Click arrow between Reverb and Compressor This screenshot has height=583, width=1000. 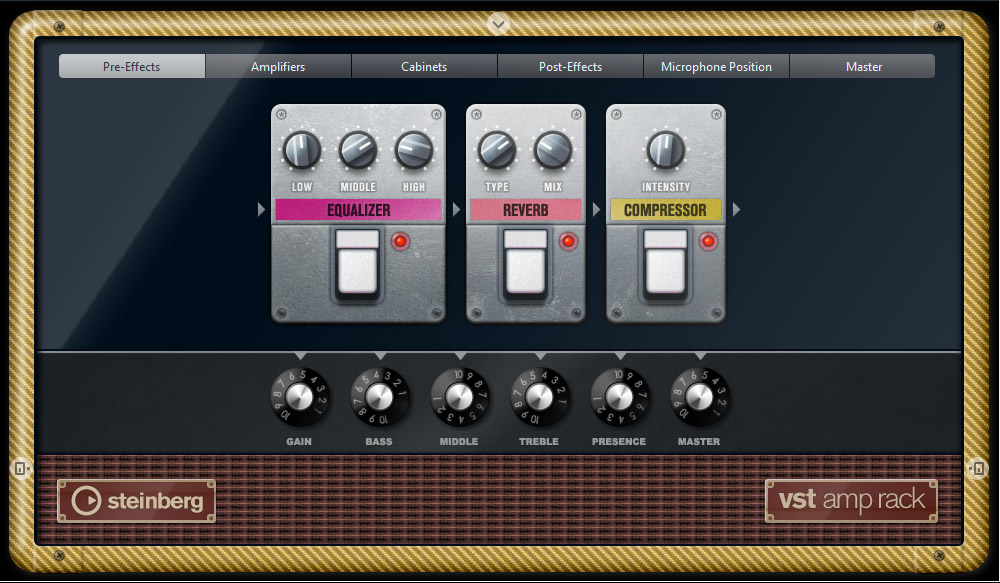(x=596, y=209)
